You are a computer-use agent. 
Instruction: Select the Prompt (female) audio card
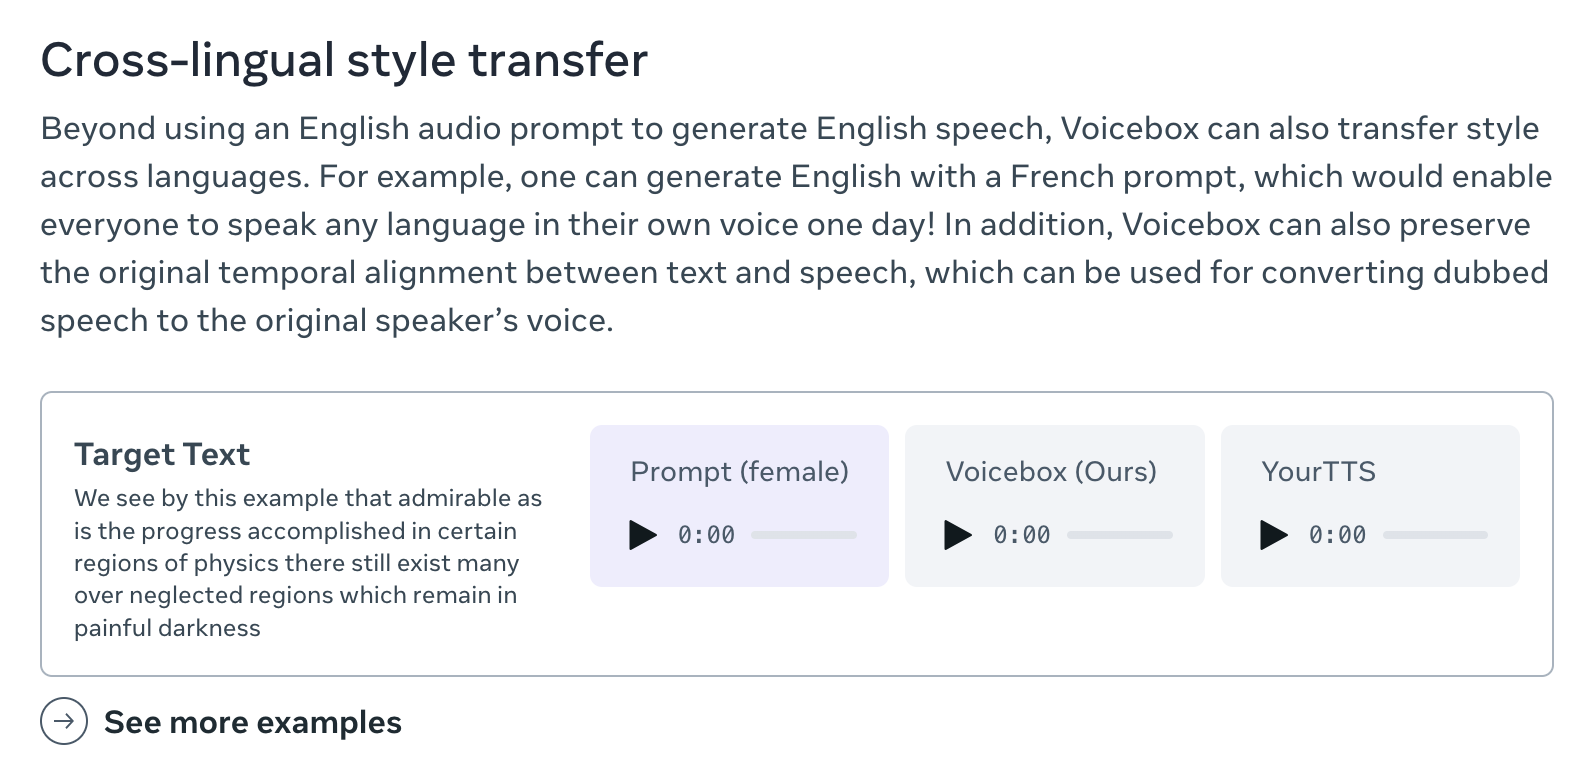tap(739, 505)
